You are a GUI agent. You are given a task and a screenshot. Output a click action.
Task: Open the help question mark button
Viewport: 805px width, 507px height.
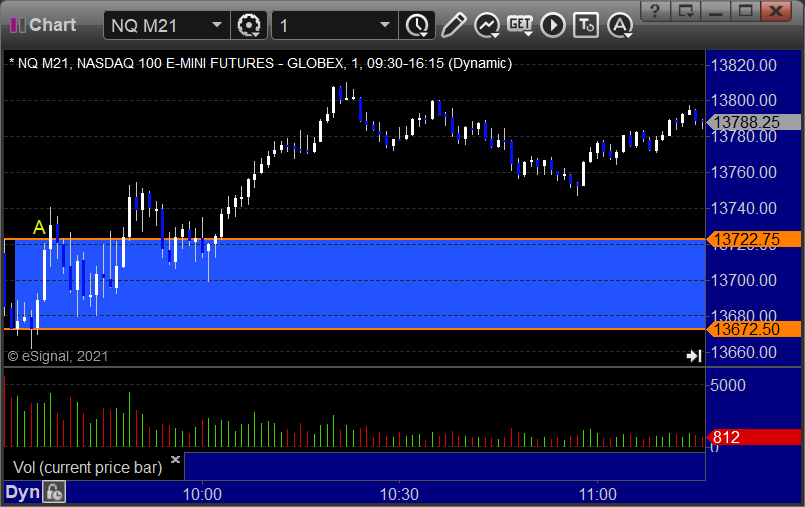click(655, 10)
